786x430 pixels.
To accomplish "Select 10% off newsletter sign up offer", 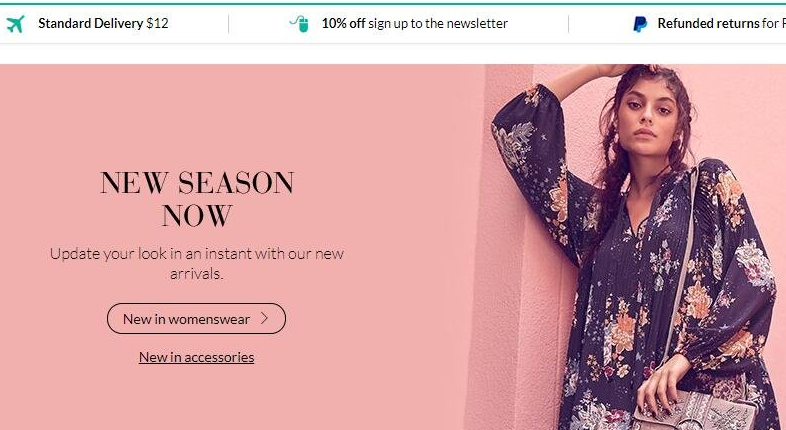I will coord(415,24).
